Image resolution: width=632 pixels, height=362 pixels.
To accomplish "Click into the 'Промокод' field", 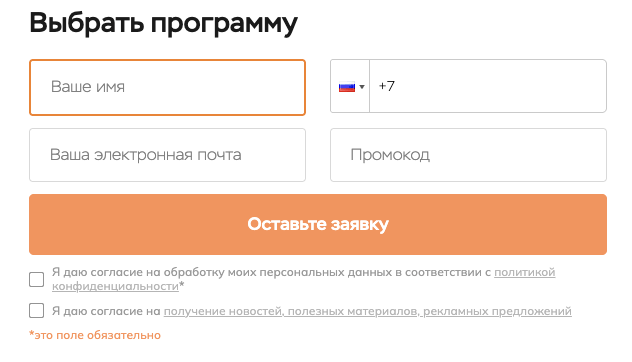I will click(x=468, y=155).
